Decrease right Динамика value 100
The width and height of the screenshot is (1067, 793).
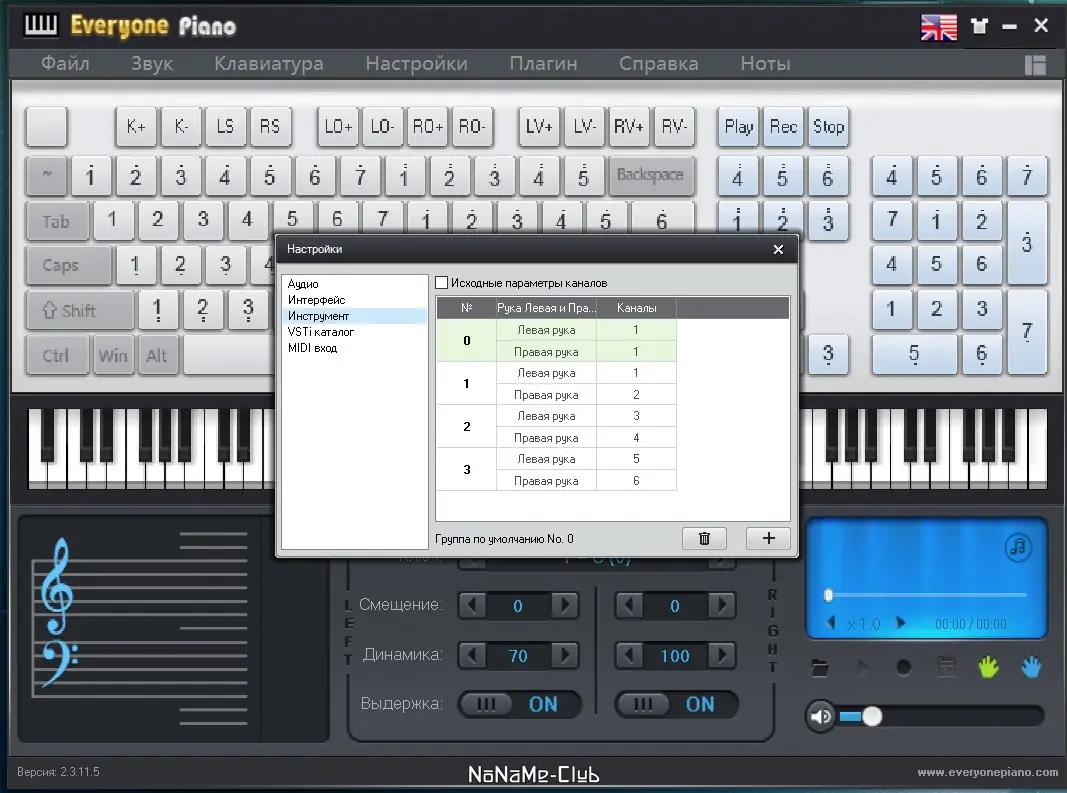pyautogui.click(x=629, y=656)
